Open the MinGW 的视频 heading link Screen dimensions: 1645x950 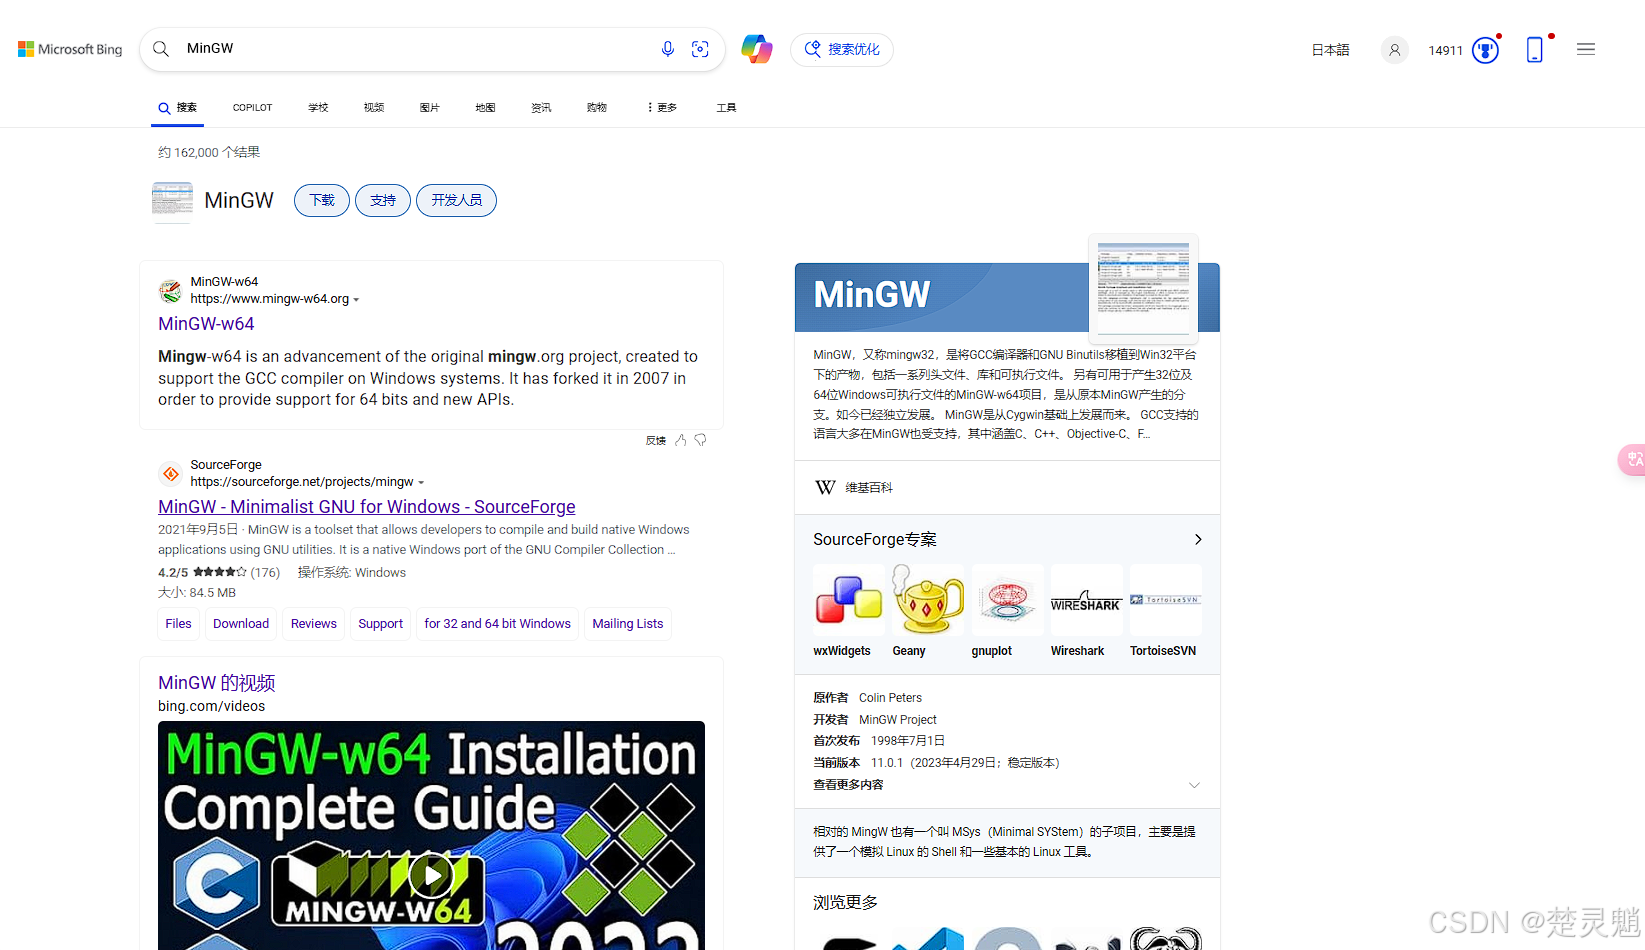217,683
